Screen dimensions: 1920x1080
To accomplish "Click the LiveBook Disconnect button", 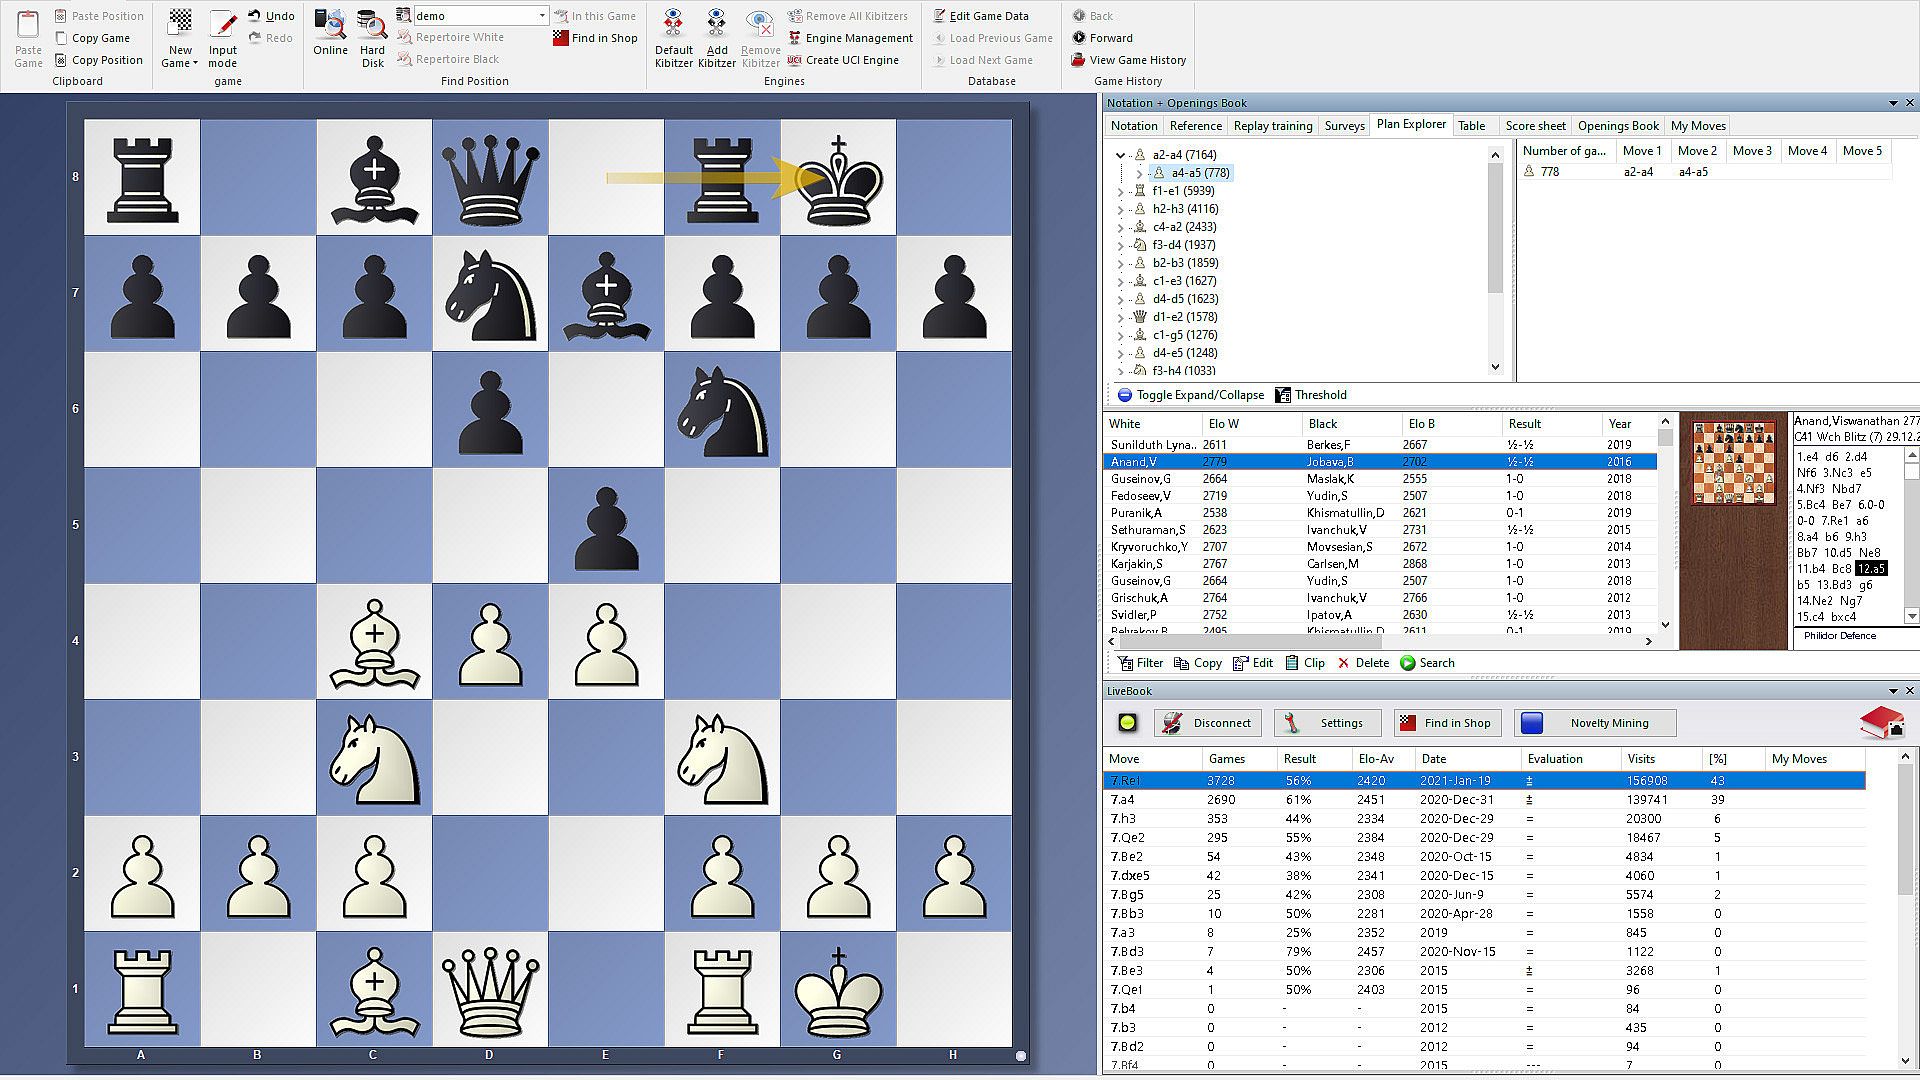I will click(x=1208, y=723).
